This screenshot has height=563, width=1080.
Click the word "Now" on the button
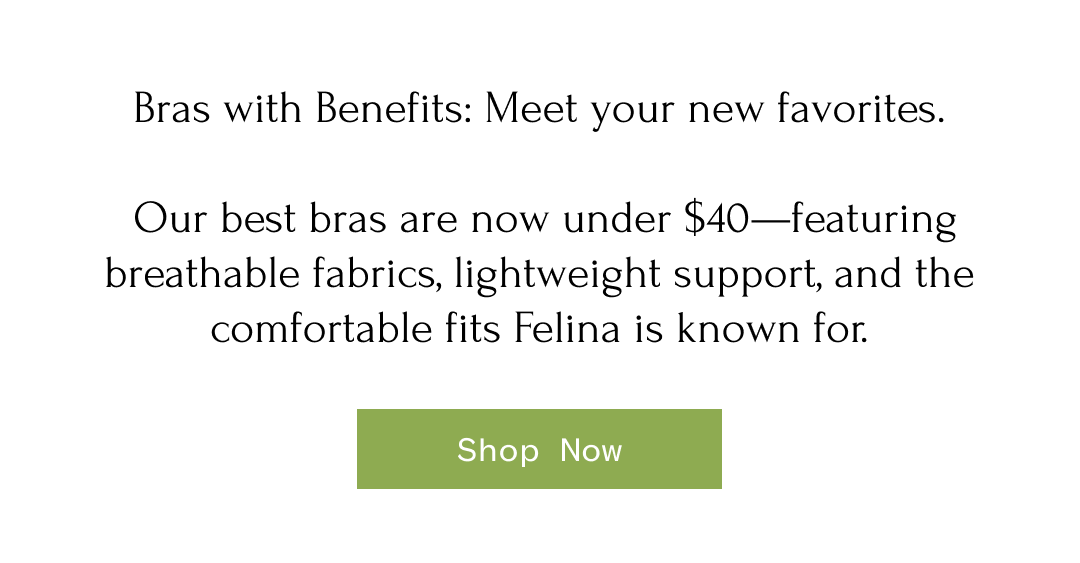pyautogui.click(x=591, y=450)
